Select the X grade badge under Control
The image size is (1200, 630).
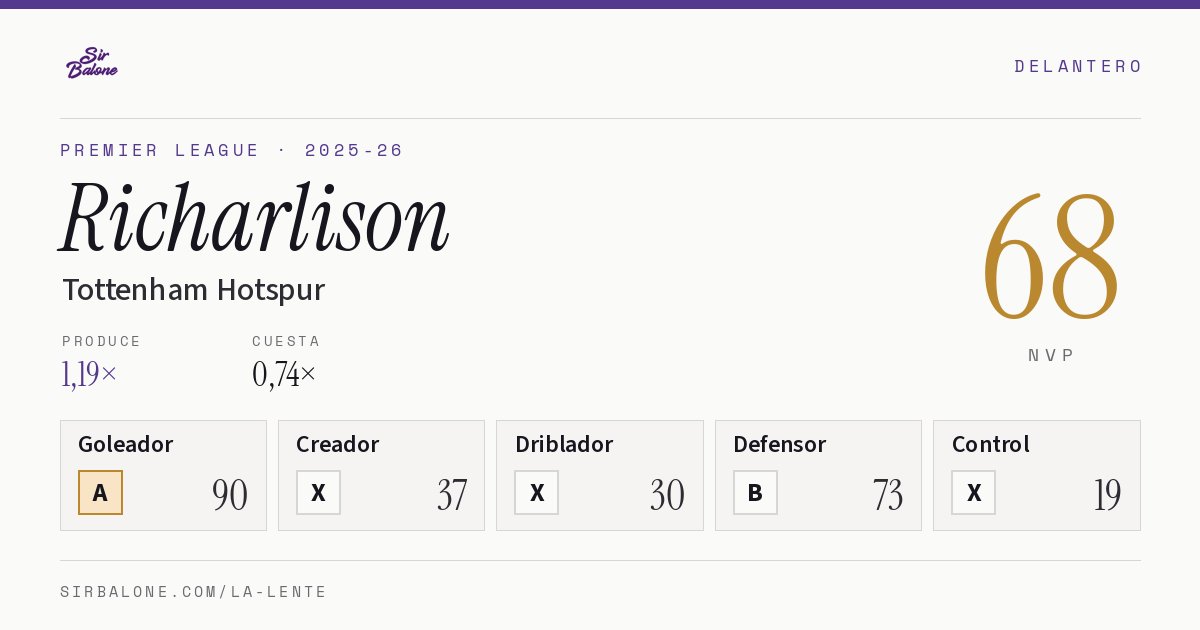point(973,492)
